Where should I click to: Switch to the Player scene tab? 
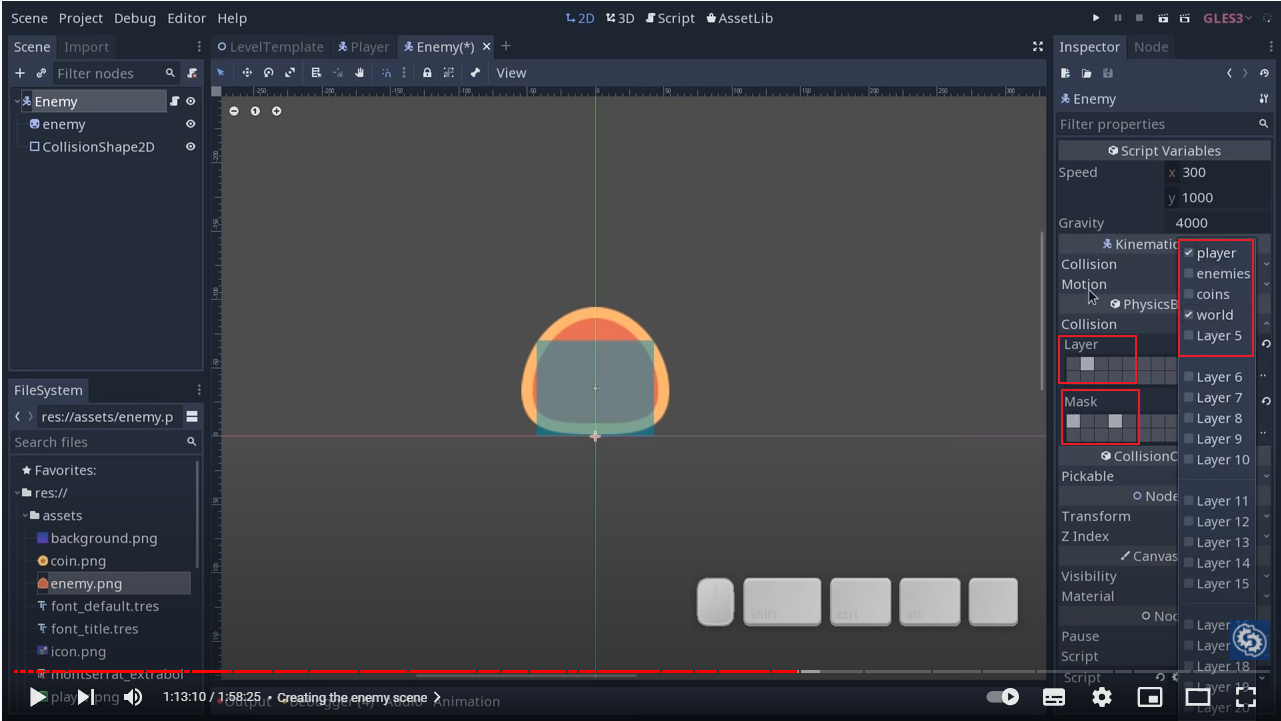click(363, 47)
